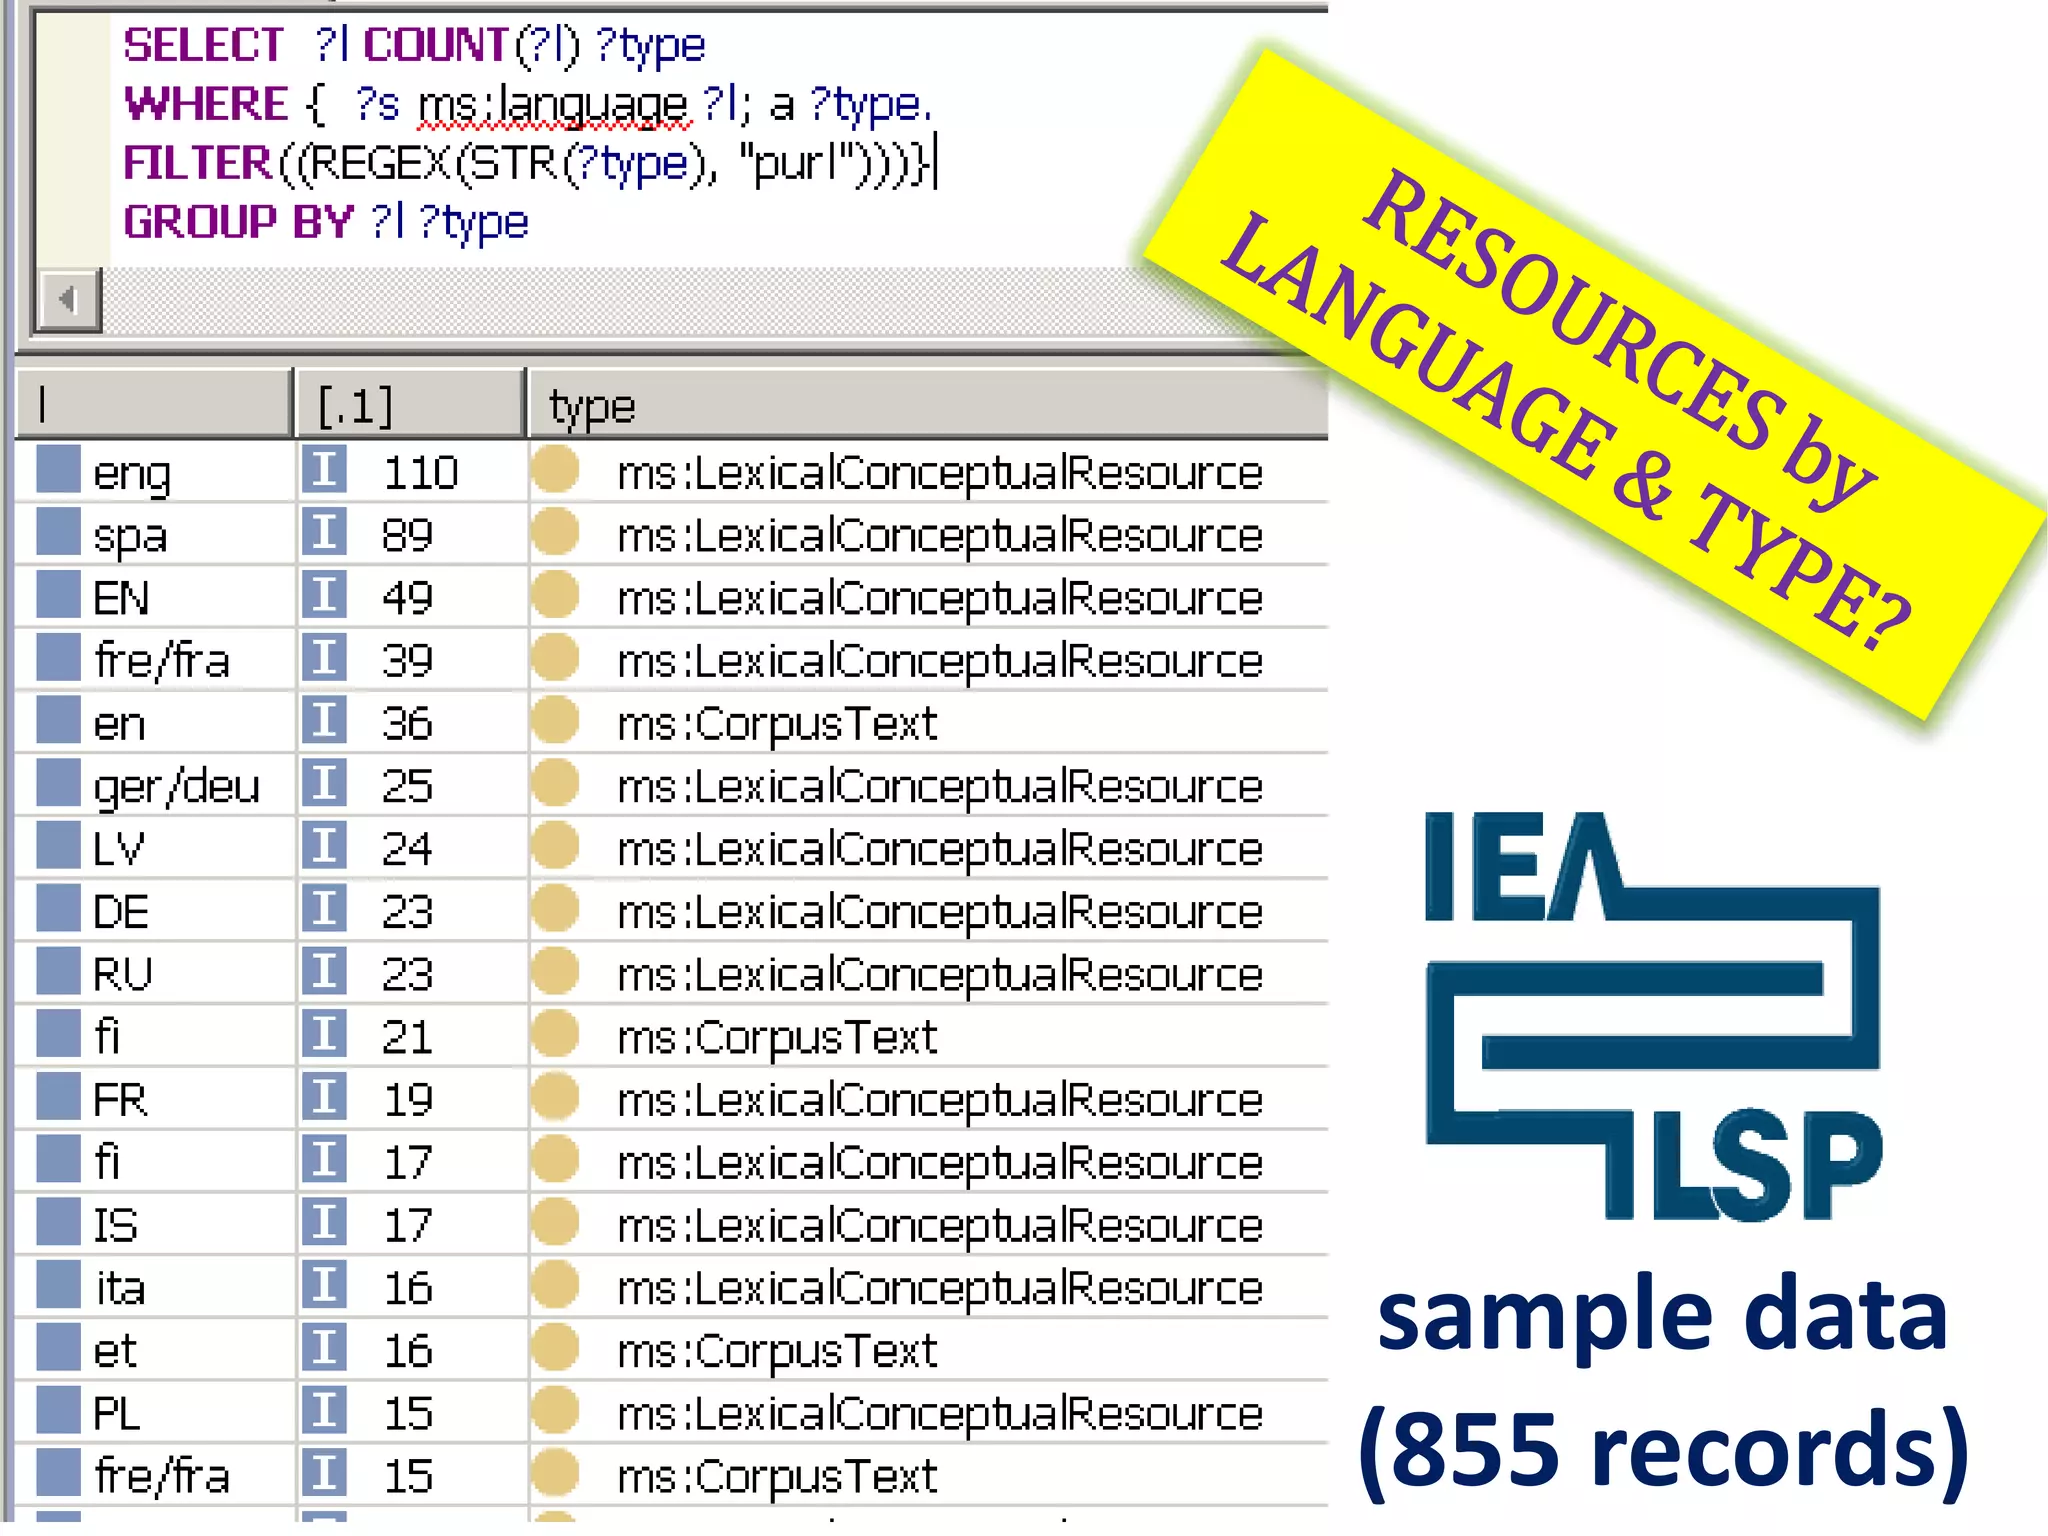Click the 'ms:language' term in the query
The image size is (2048, 1536).
click(554, 106)
